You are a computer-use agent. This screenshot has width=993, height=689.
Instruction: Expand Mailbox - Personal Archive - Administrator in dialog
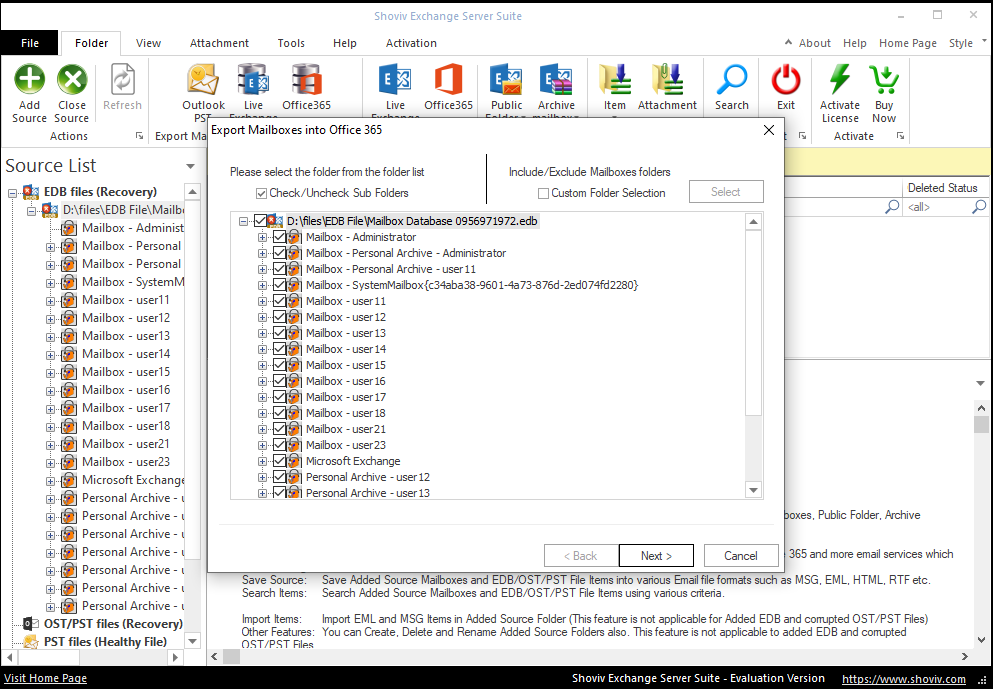(262, 253)
